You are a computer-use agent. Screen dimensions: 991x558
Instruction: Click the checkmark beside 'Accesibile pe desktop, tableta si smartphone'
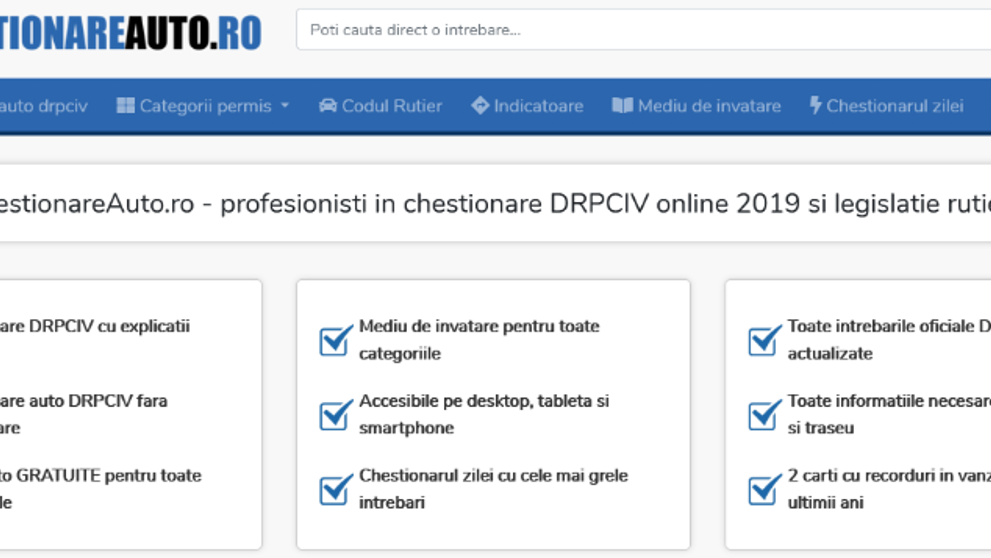[x=336, y=415]
